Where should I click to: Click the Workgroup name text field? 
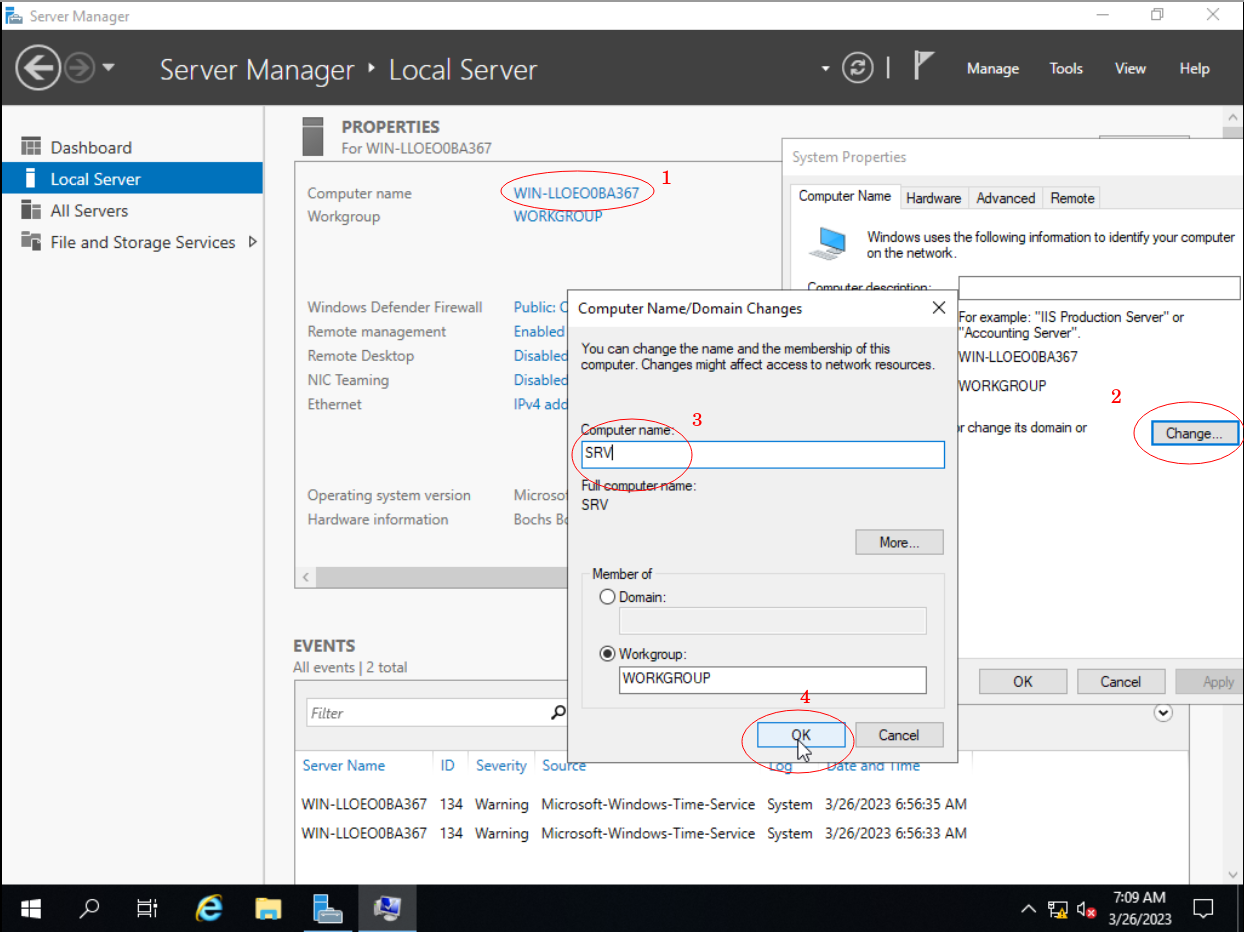tap(773, 679)
